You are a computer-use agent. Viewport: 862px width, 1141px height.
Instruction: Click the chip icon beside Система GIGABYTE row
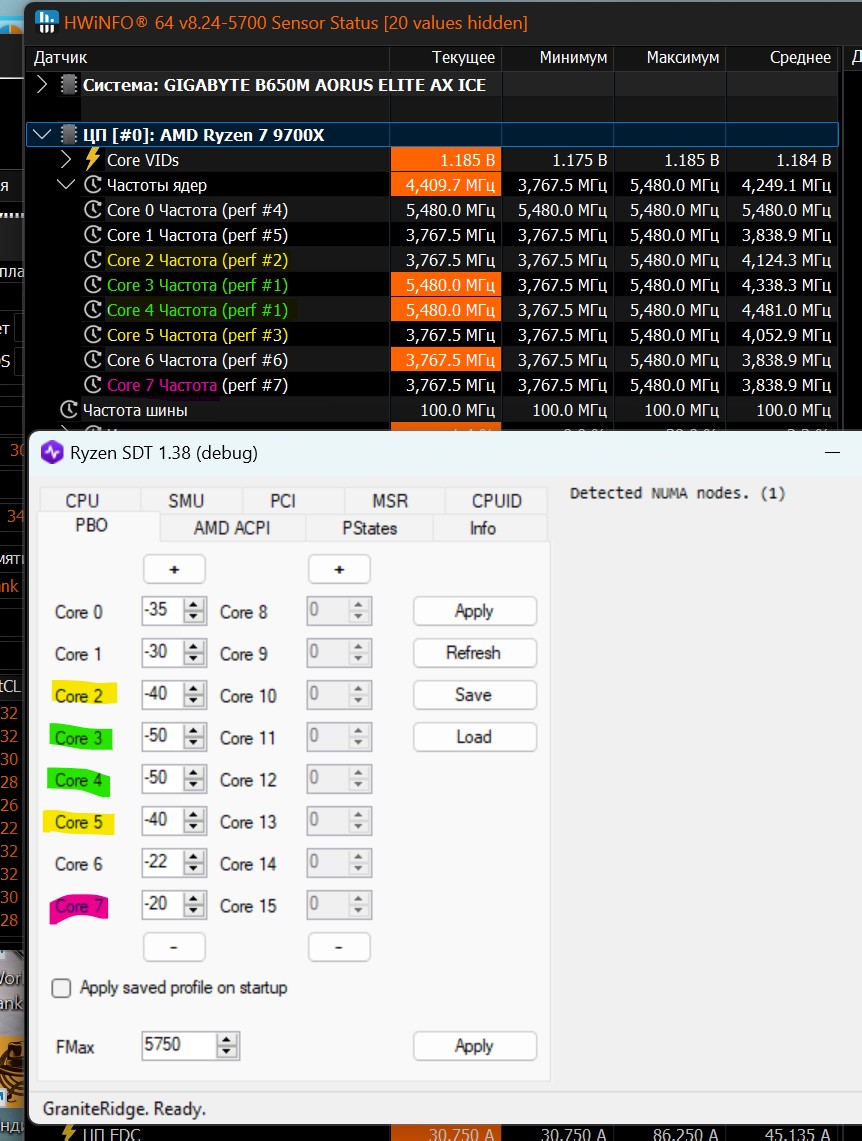[x=68, y=84]
